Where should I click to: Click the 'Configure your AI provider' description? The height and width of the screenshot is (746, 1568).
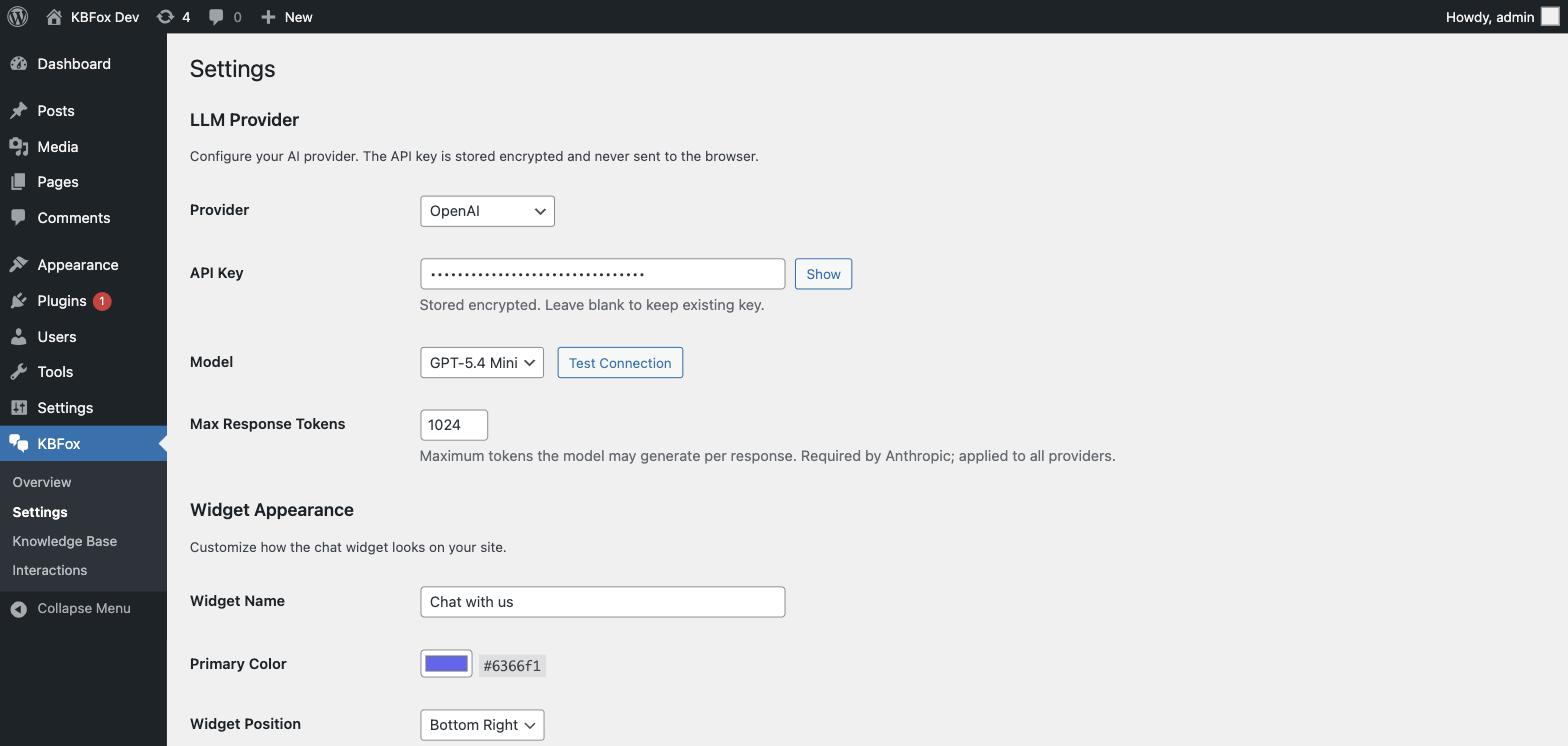click(x=474, y=156)
